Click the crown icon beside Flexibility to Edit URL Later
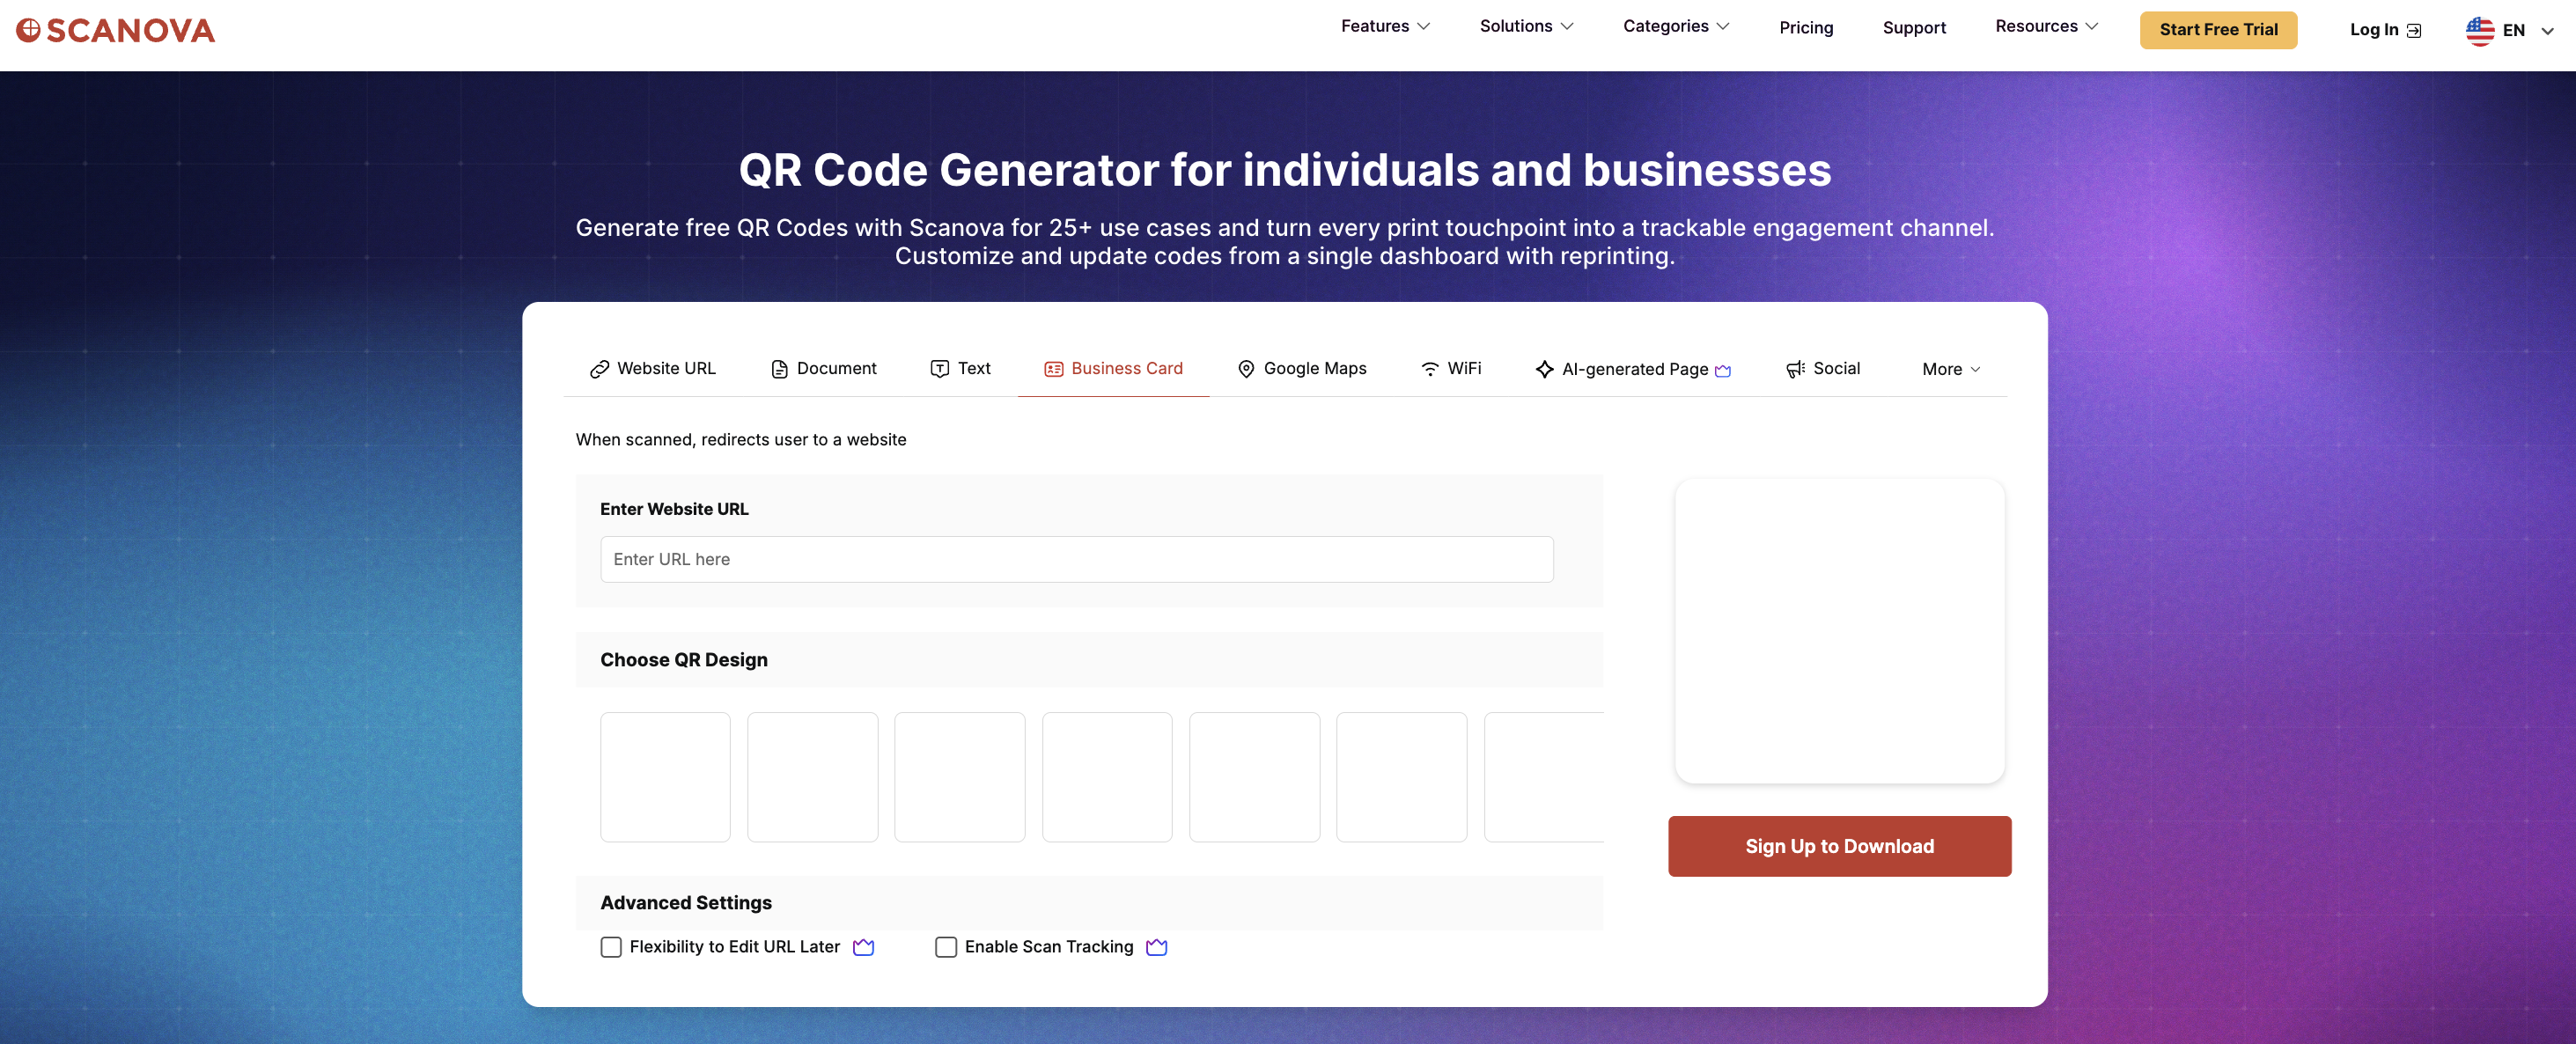The height and width of the screenshot is (1044, 2576). (863, 947)
